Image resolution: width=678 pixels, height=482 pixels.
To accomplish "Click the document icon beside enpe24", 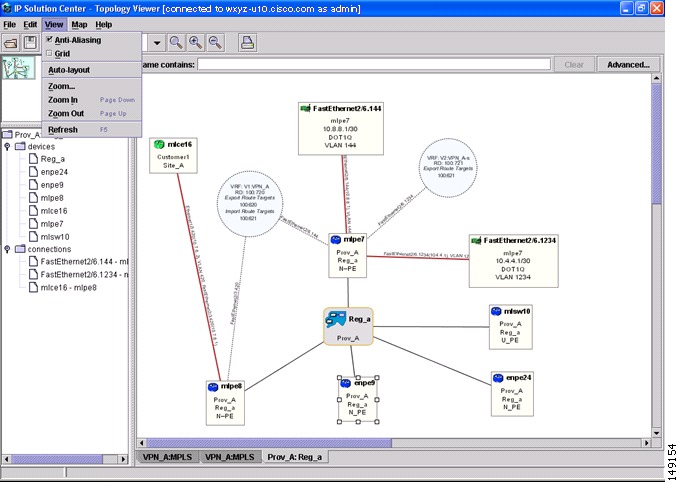I will 34,172.
